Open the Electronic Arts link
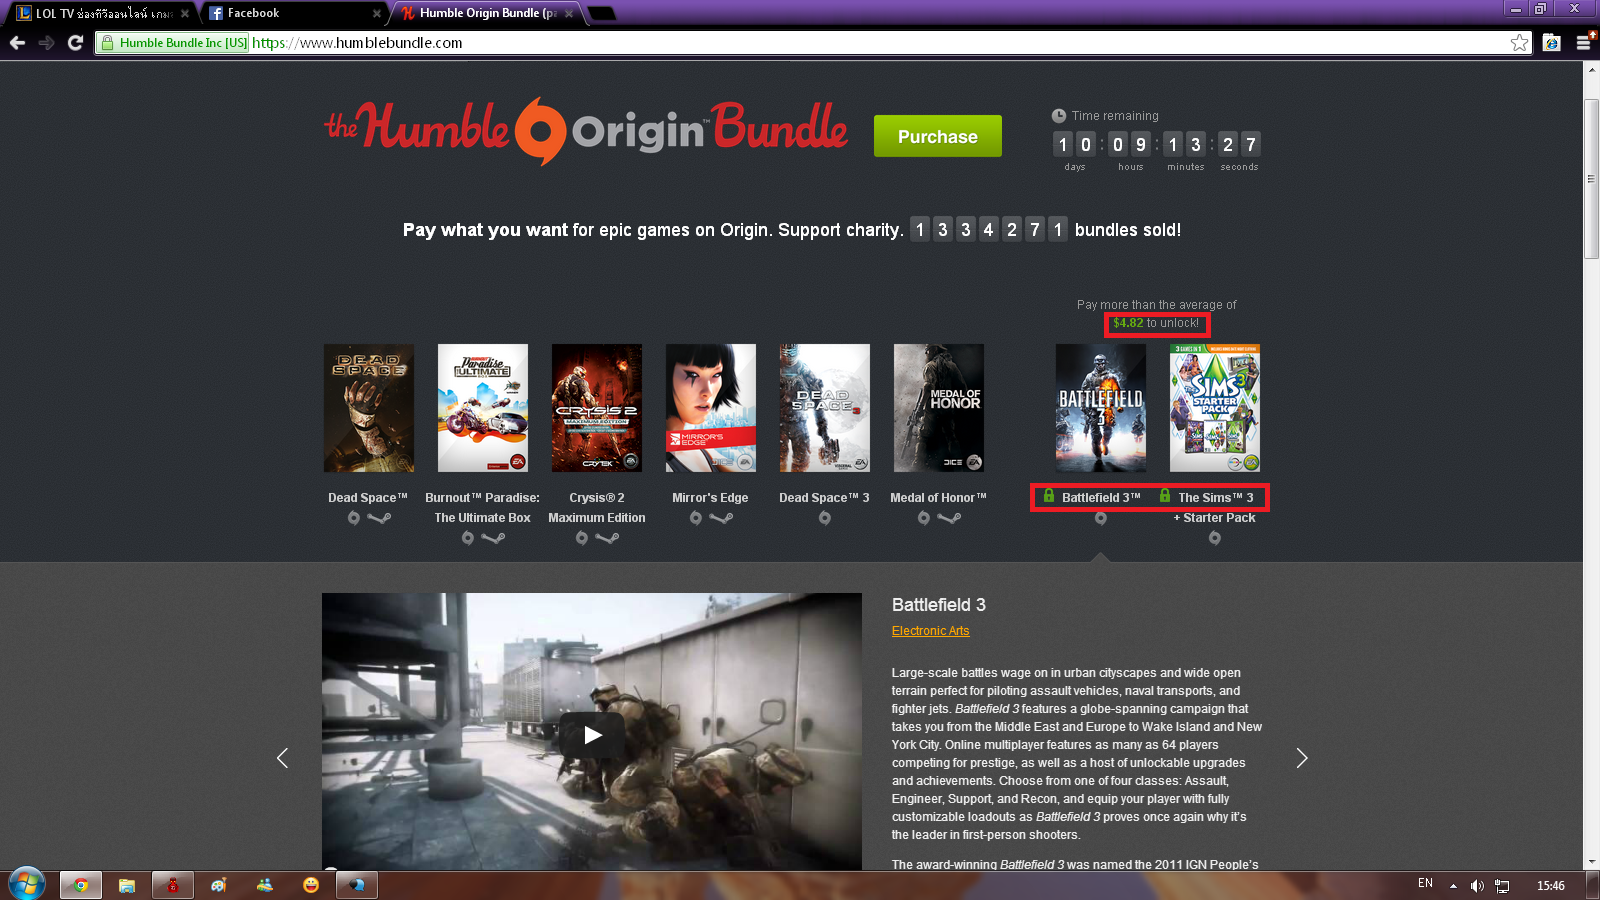 930,631
